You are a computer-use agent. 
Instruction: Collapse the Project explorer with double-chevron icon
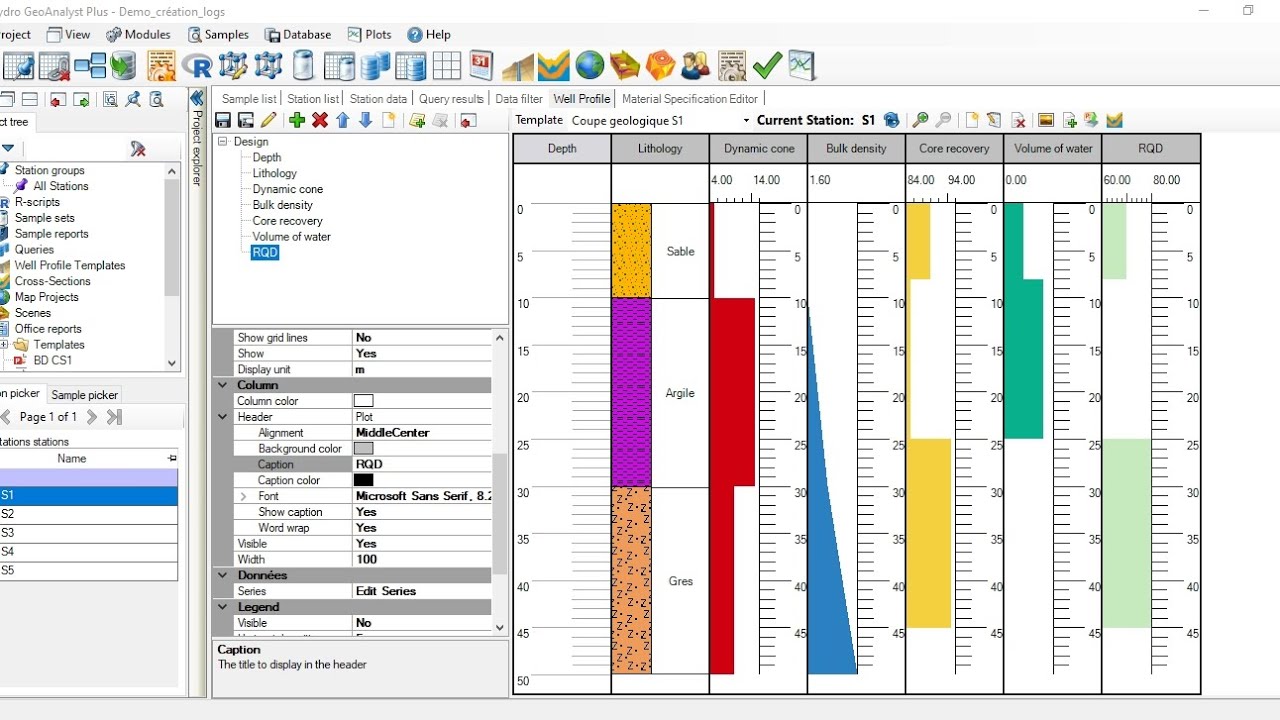coord(197,98)
